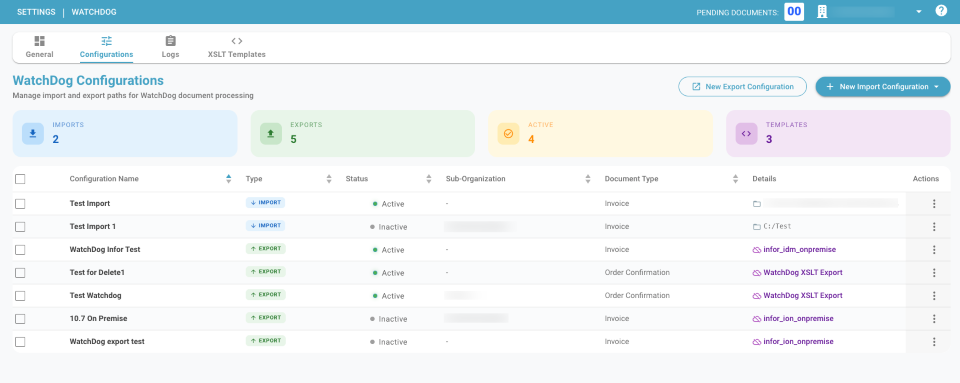Select the Test Import 1 row checkbox

[20, 227]
